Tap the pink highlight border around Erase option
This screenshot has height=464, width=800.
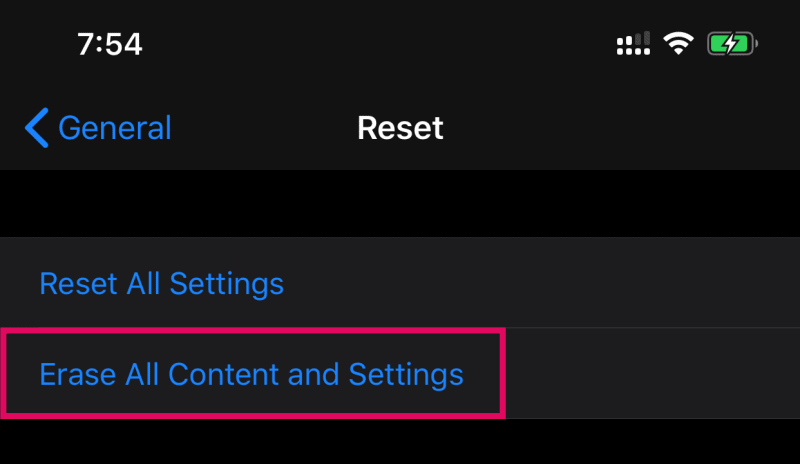coord(253,331)
